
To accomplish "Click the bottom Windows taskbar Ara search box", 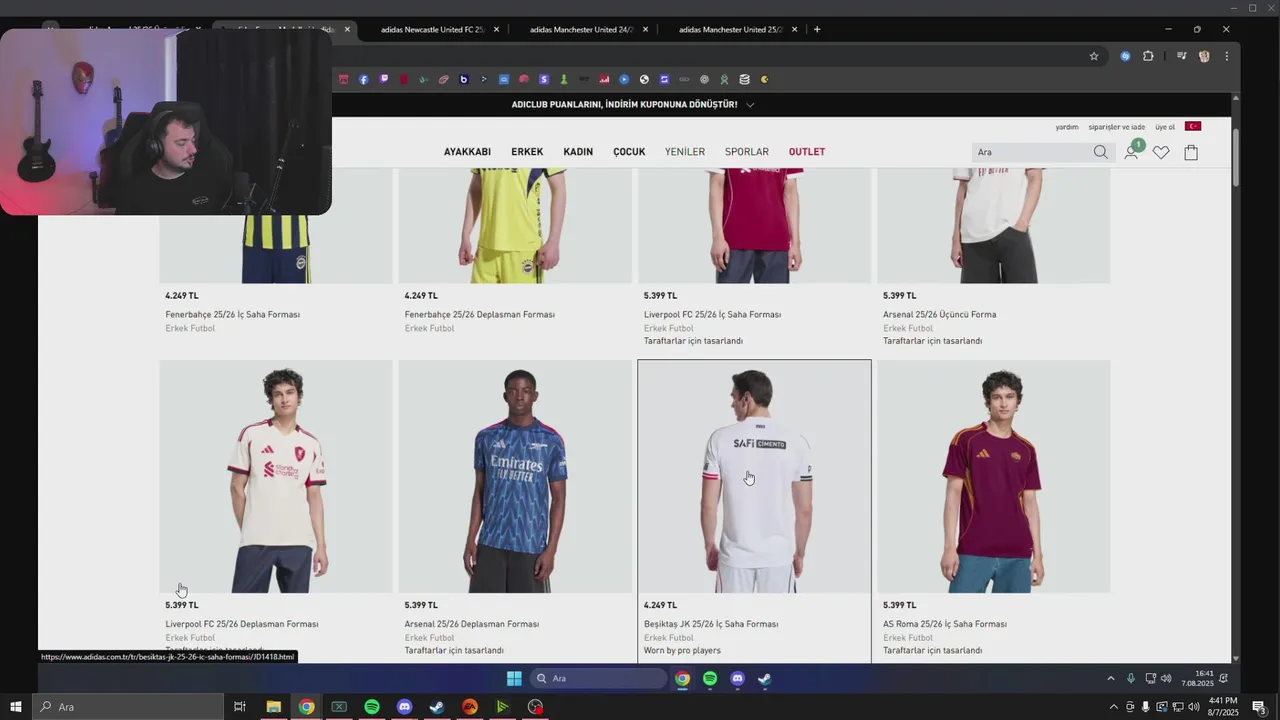I will pyautogui.click(x=128, y=707).
